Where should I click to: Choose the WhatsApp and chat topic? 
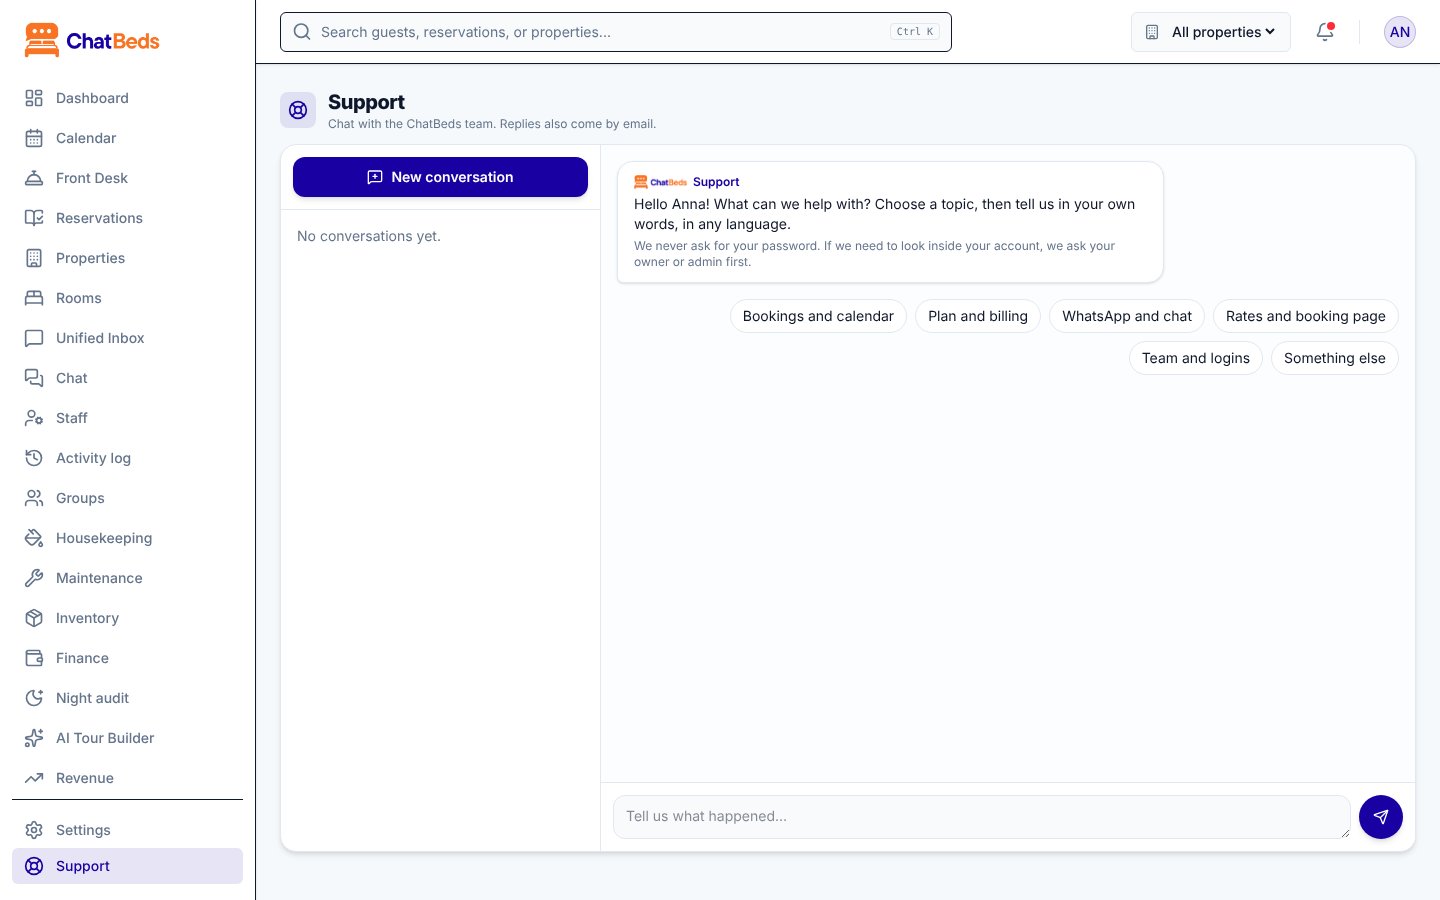(x=1127, y=316)
